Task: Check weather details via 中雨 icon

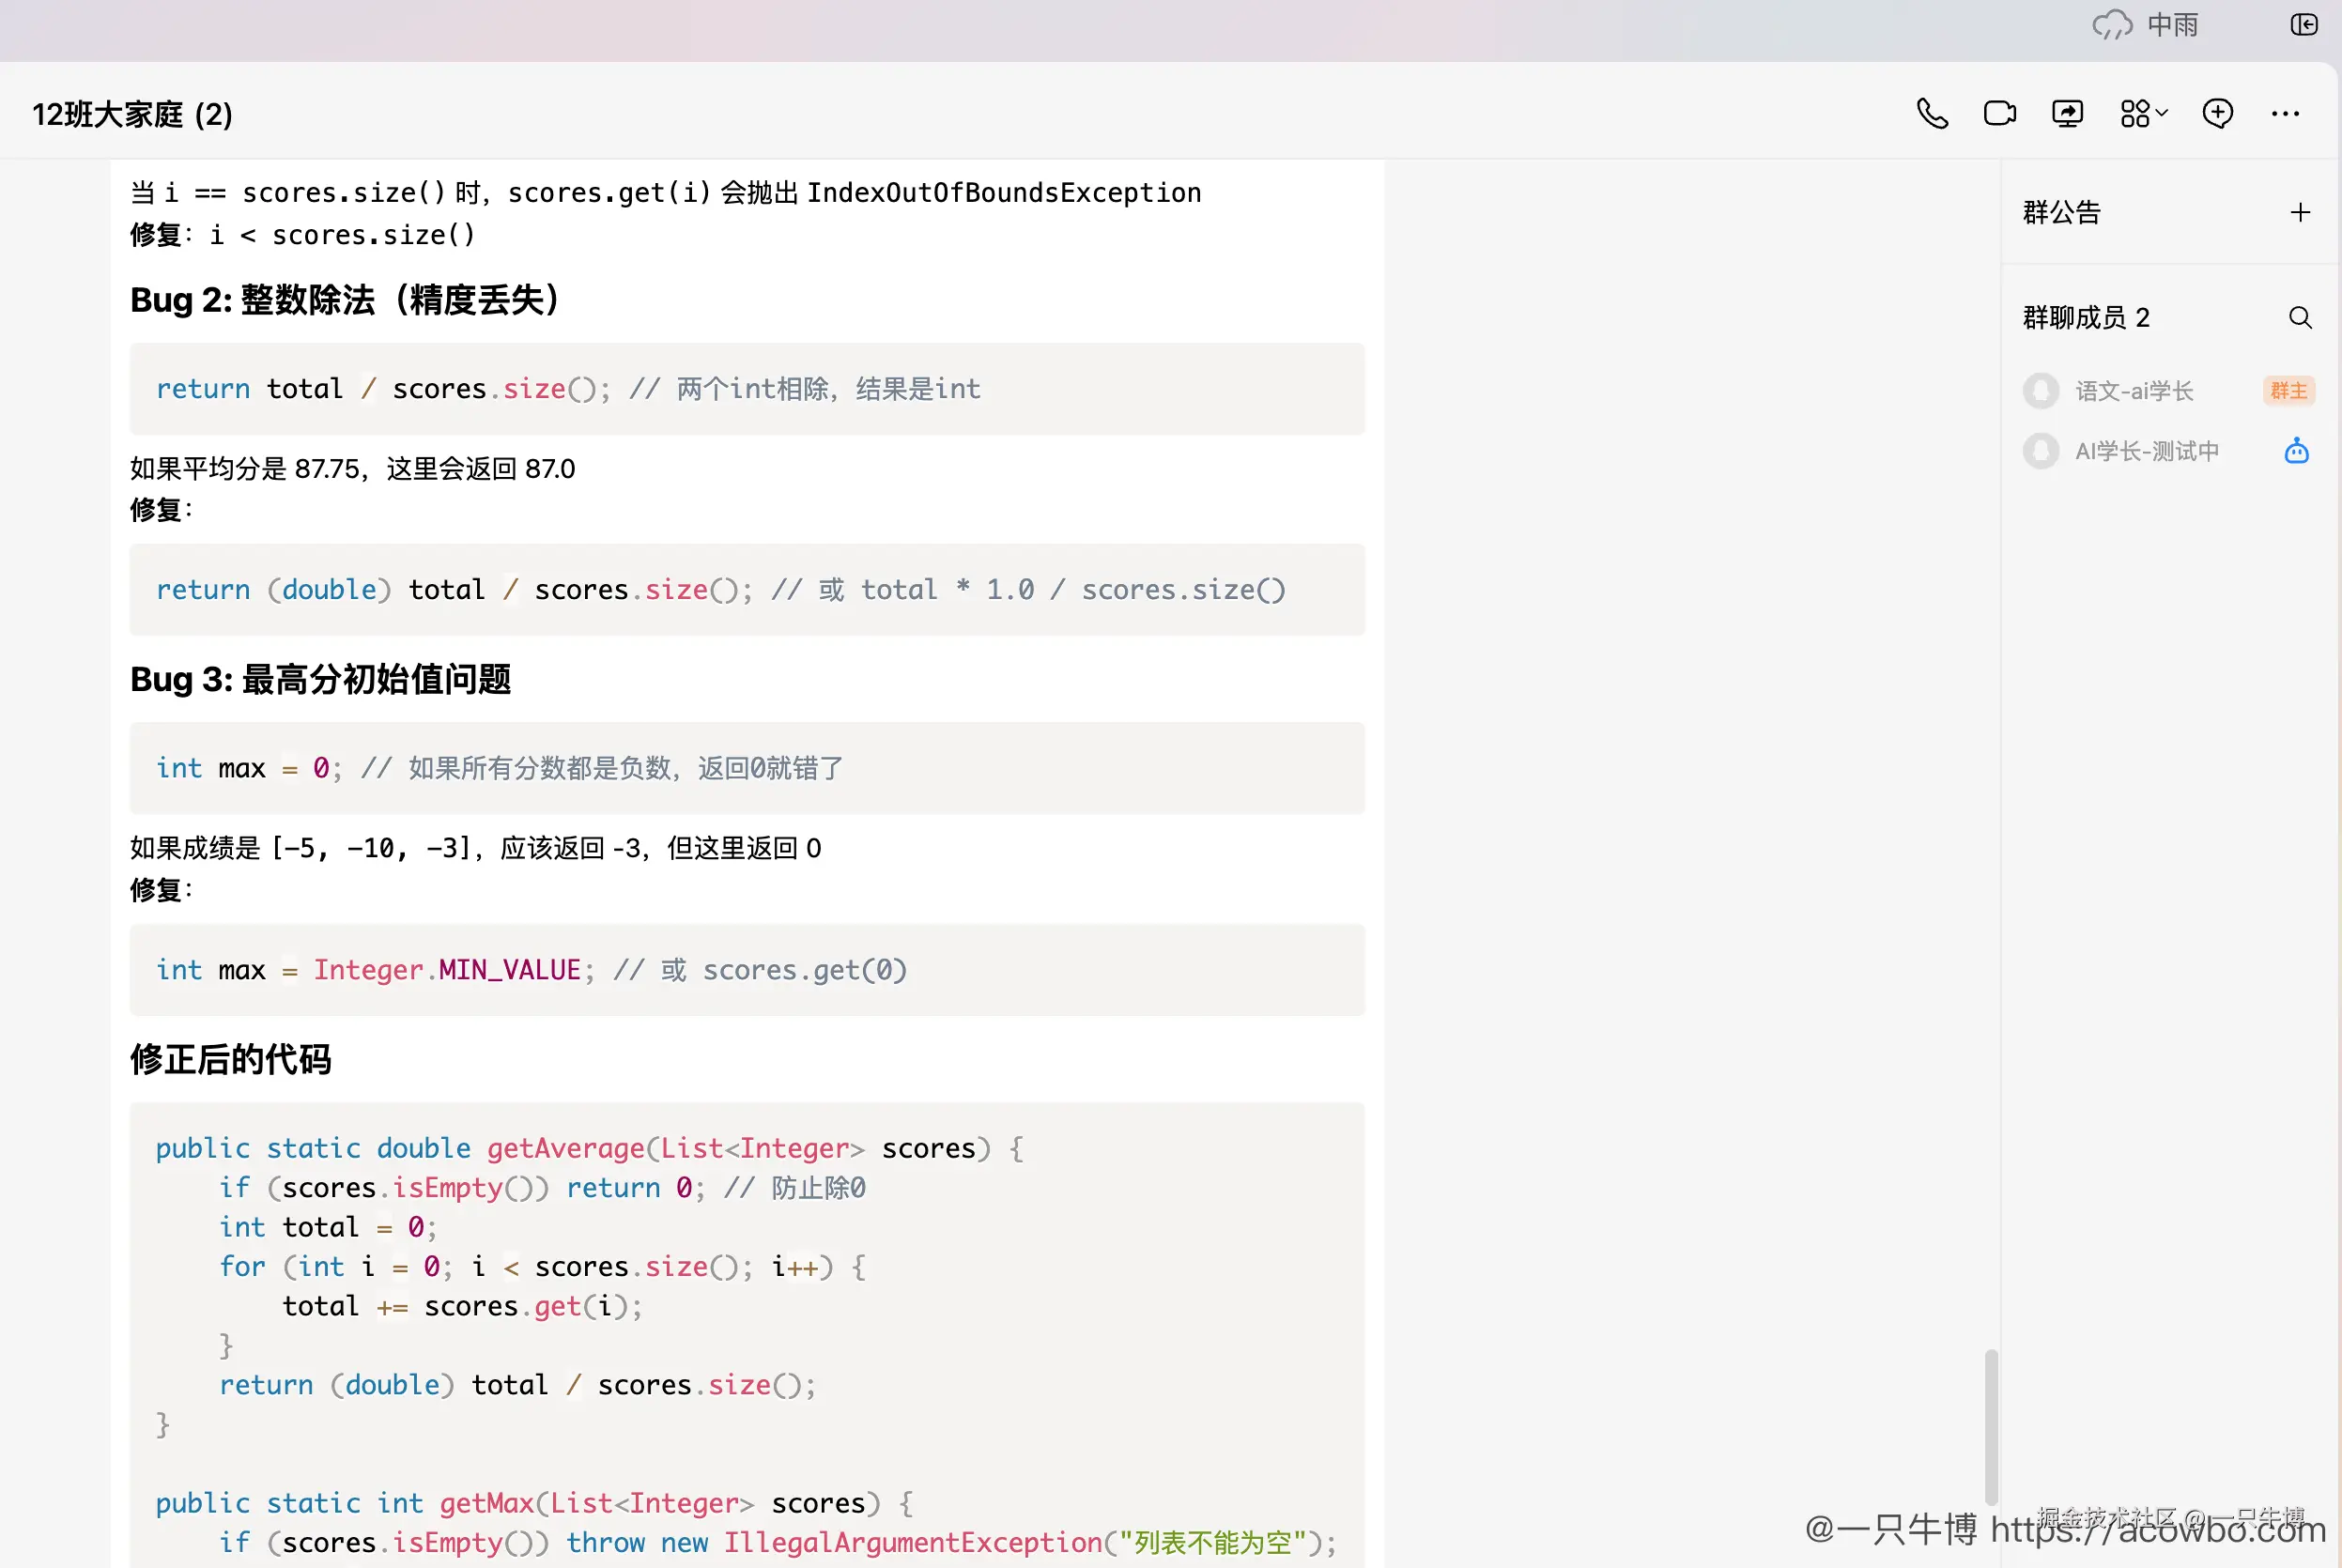Action: point(2112,25)
